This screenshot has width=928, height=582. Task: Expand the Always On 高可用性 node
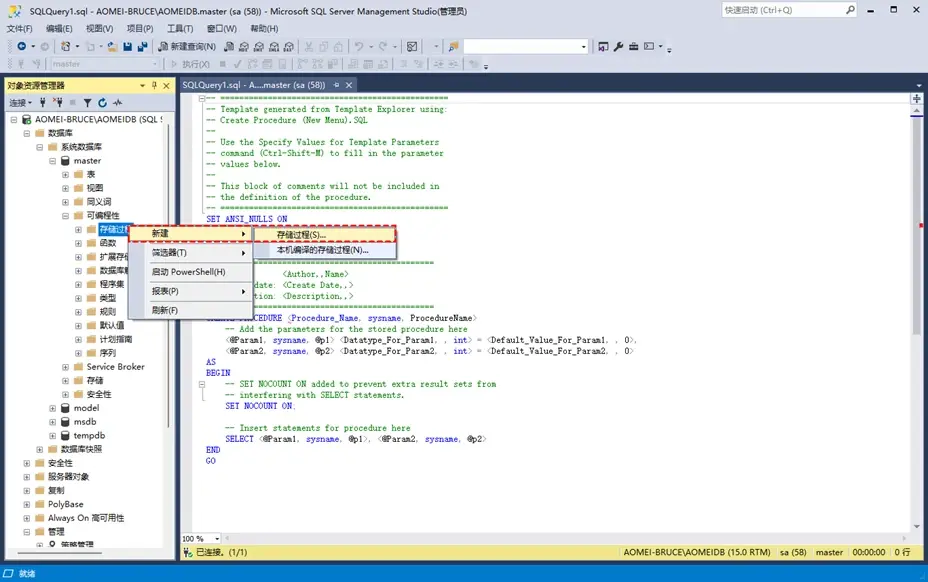(27, 517)
